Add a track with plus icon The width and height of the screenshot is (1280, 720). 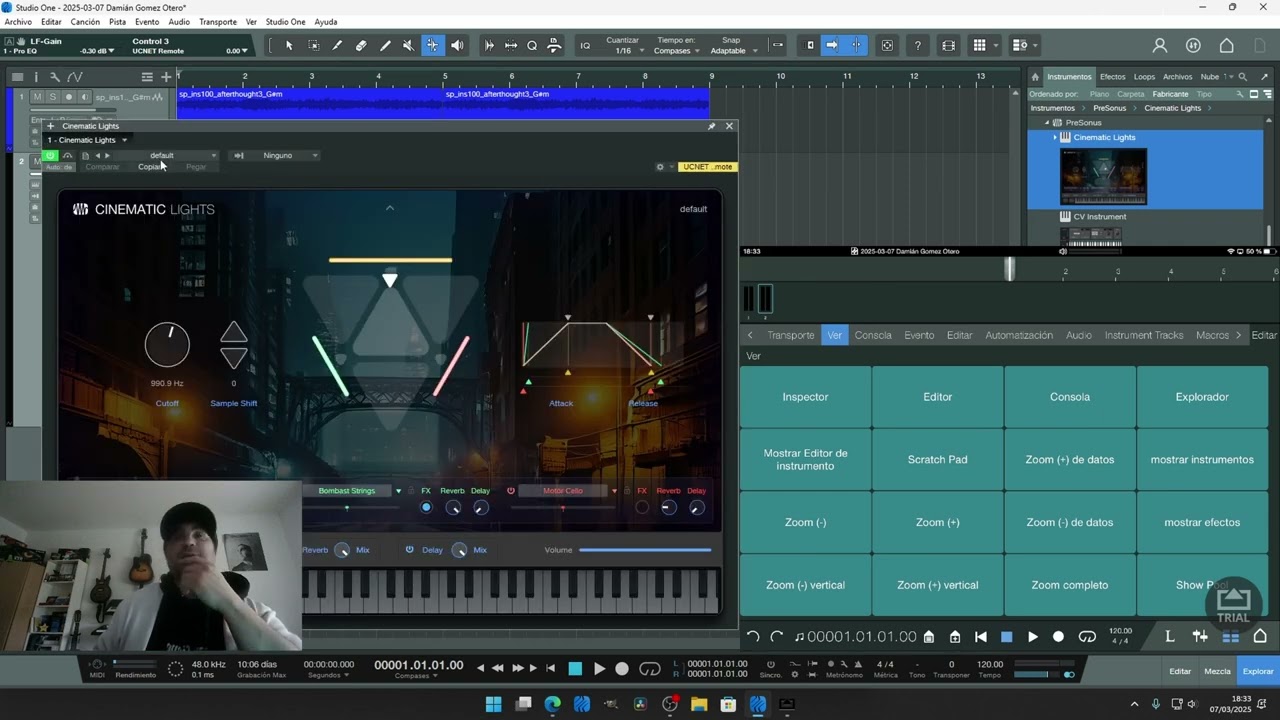[x=166, y=77]
